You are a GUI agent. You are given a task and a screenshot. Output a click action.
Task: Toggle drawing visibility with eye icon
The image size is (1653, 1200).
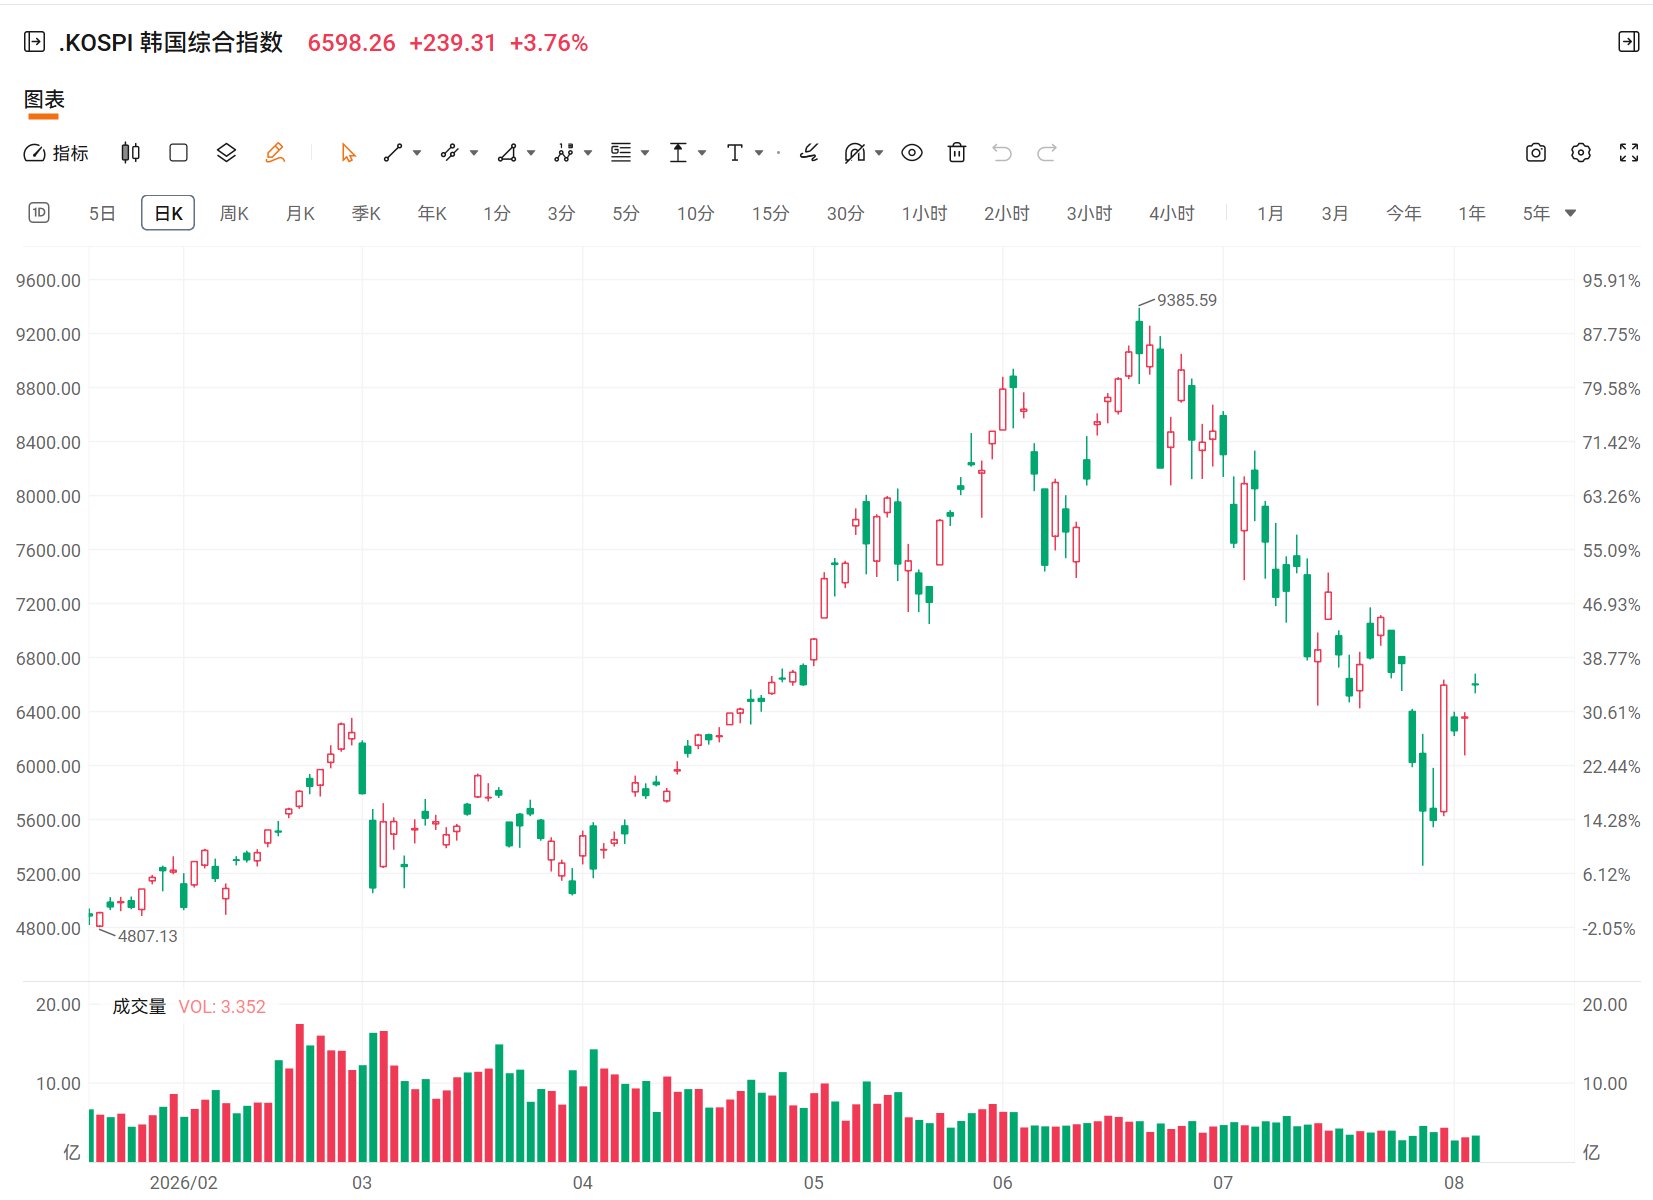[911, 153]
